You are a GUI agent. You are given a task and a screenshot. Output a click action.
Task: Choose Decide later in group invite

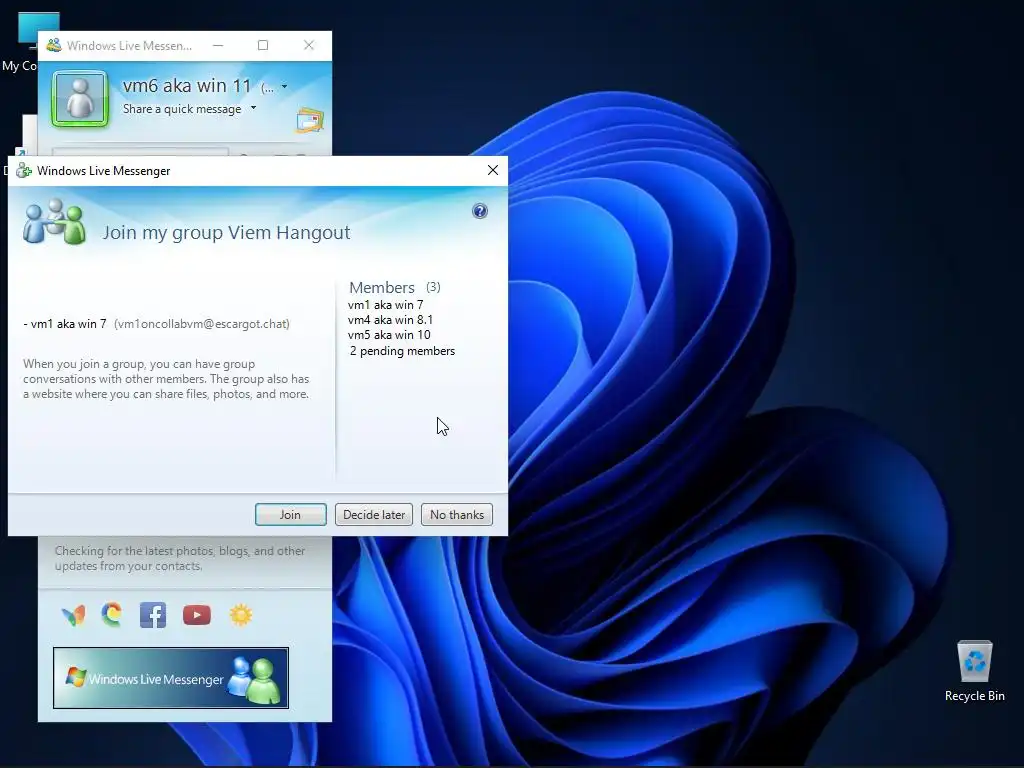click(374, 515)
